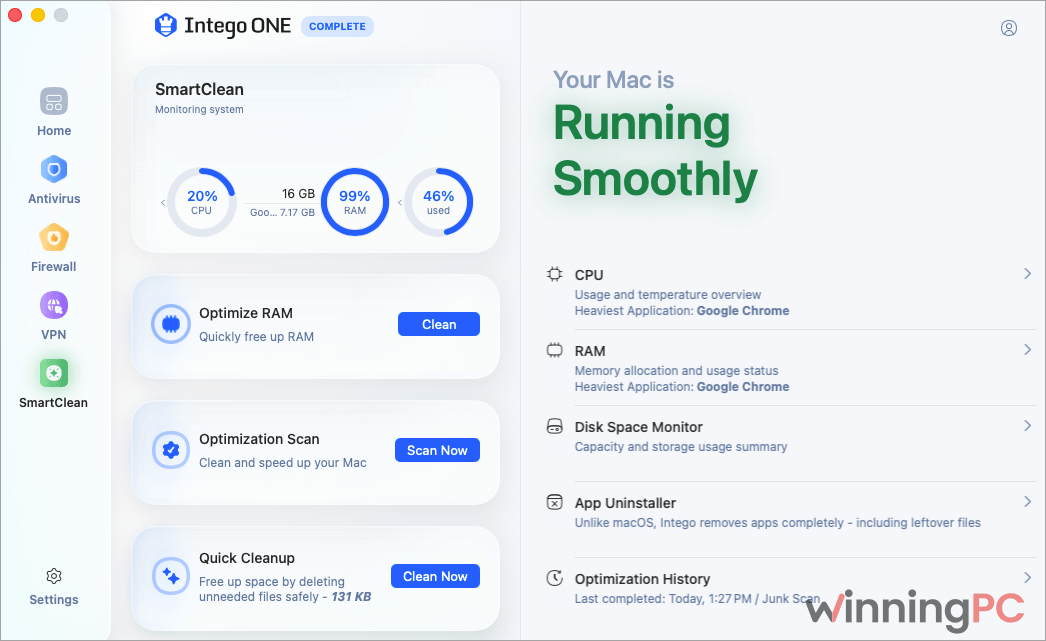
Task: Open the Disk Space Monitor title
Action: (639, 427)
